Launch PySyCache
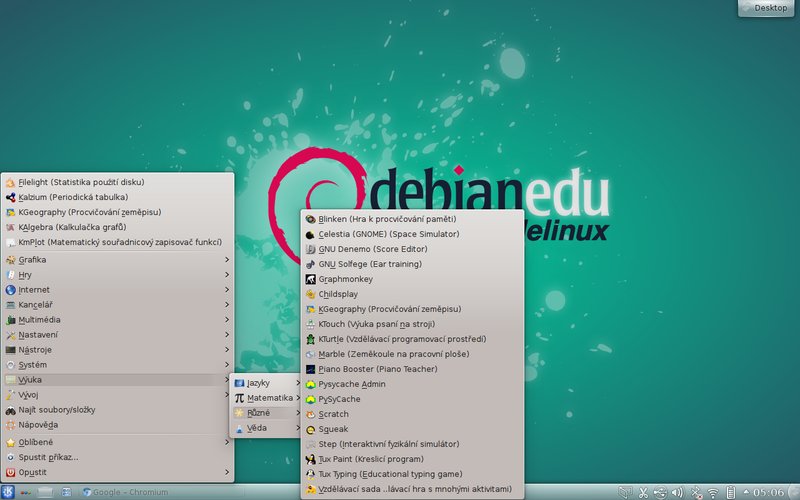Viewport: 800px width, 500px height. [412, 399]
